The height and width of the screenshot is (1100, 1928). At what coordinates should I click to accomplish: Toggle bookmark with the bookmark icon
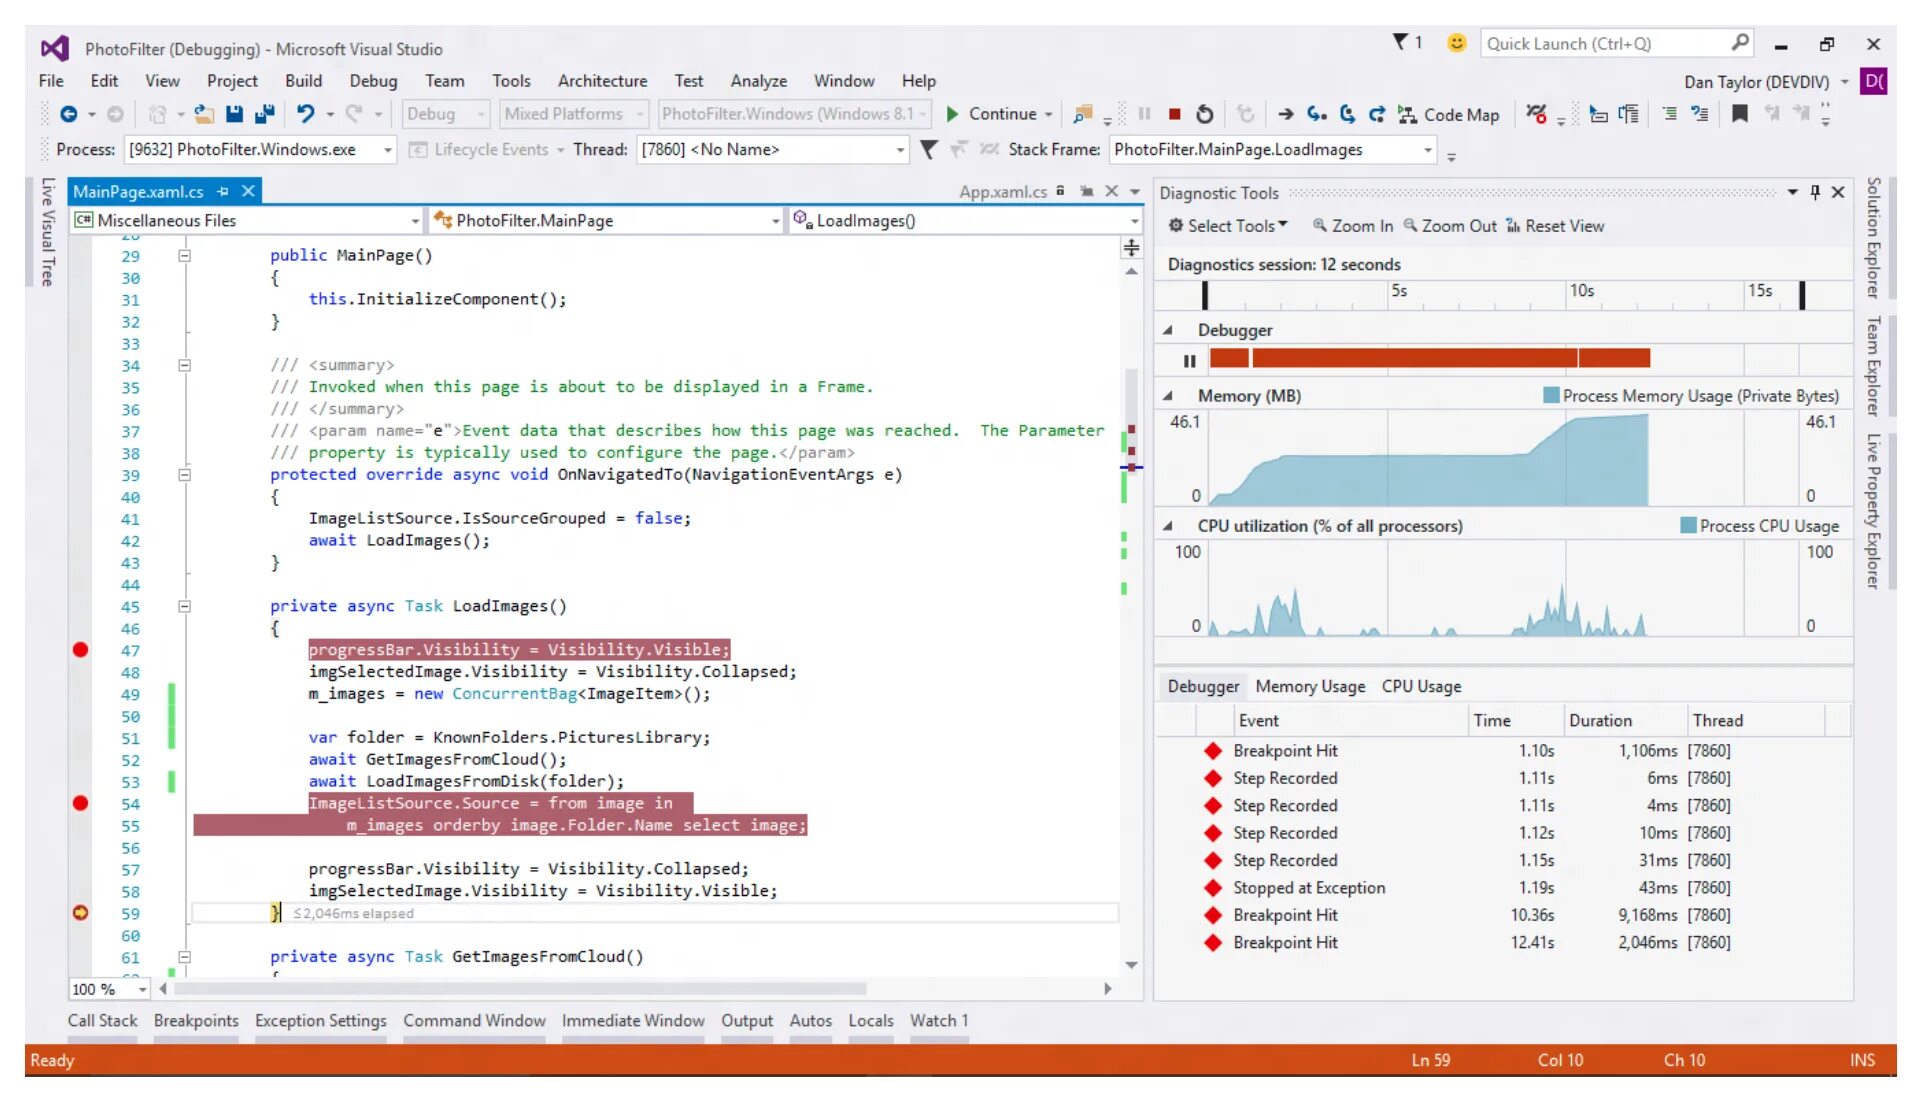coord(1740,114)
